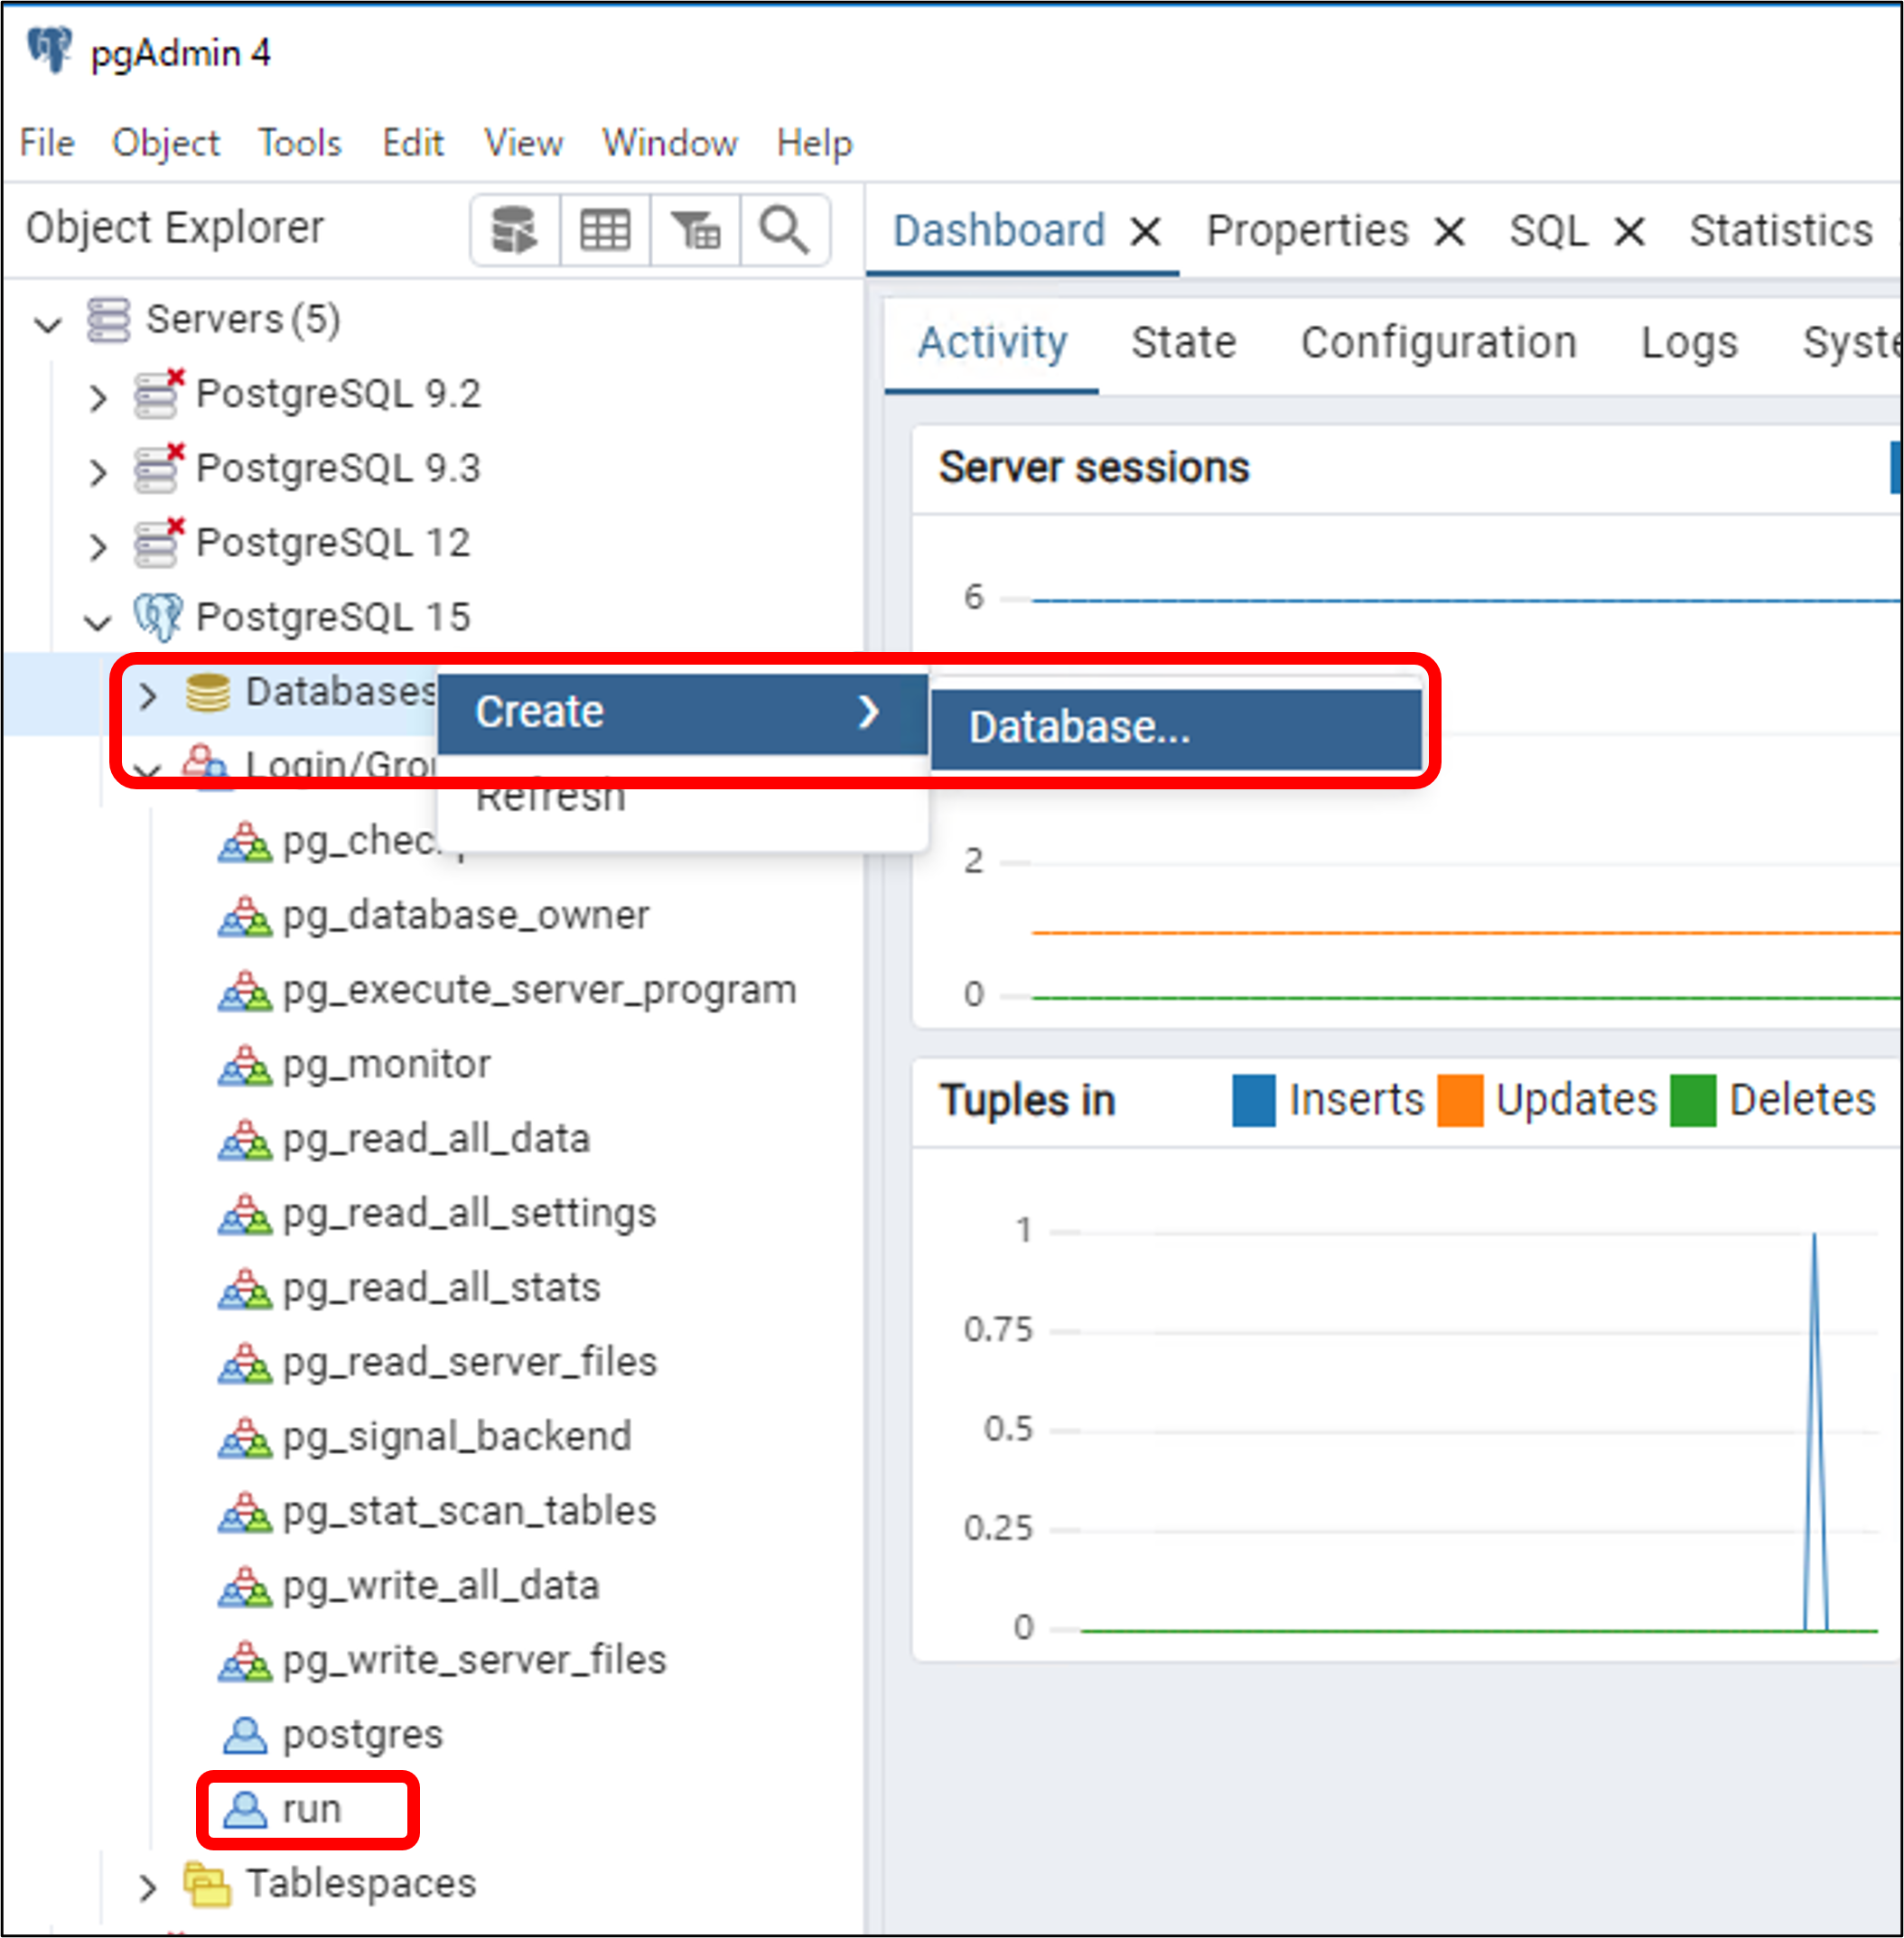Select the Servers (5) tree row label
The image size is (1904, 1938).
click(243, 320)
